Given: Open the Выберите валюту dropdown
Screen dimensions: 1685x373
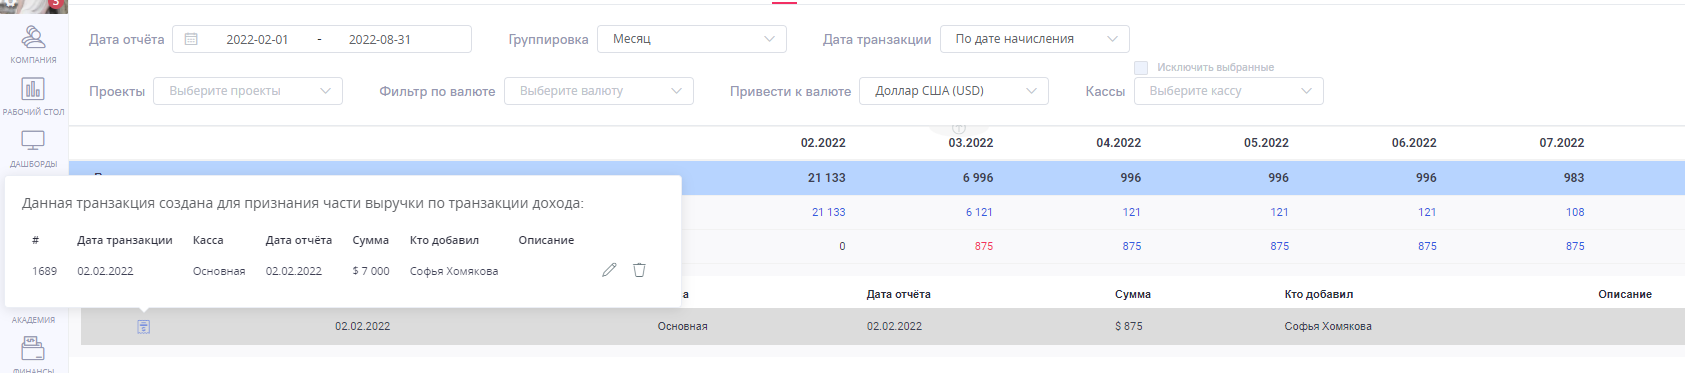Looking at the screenshot, I should coord(599,91).
